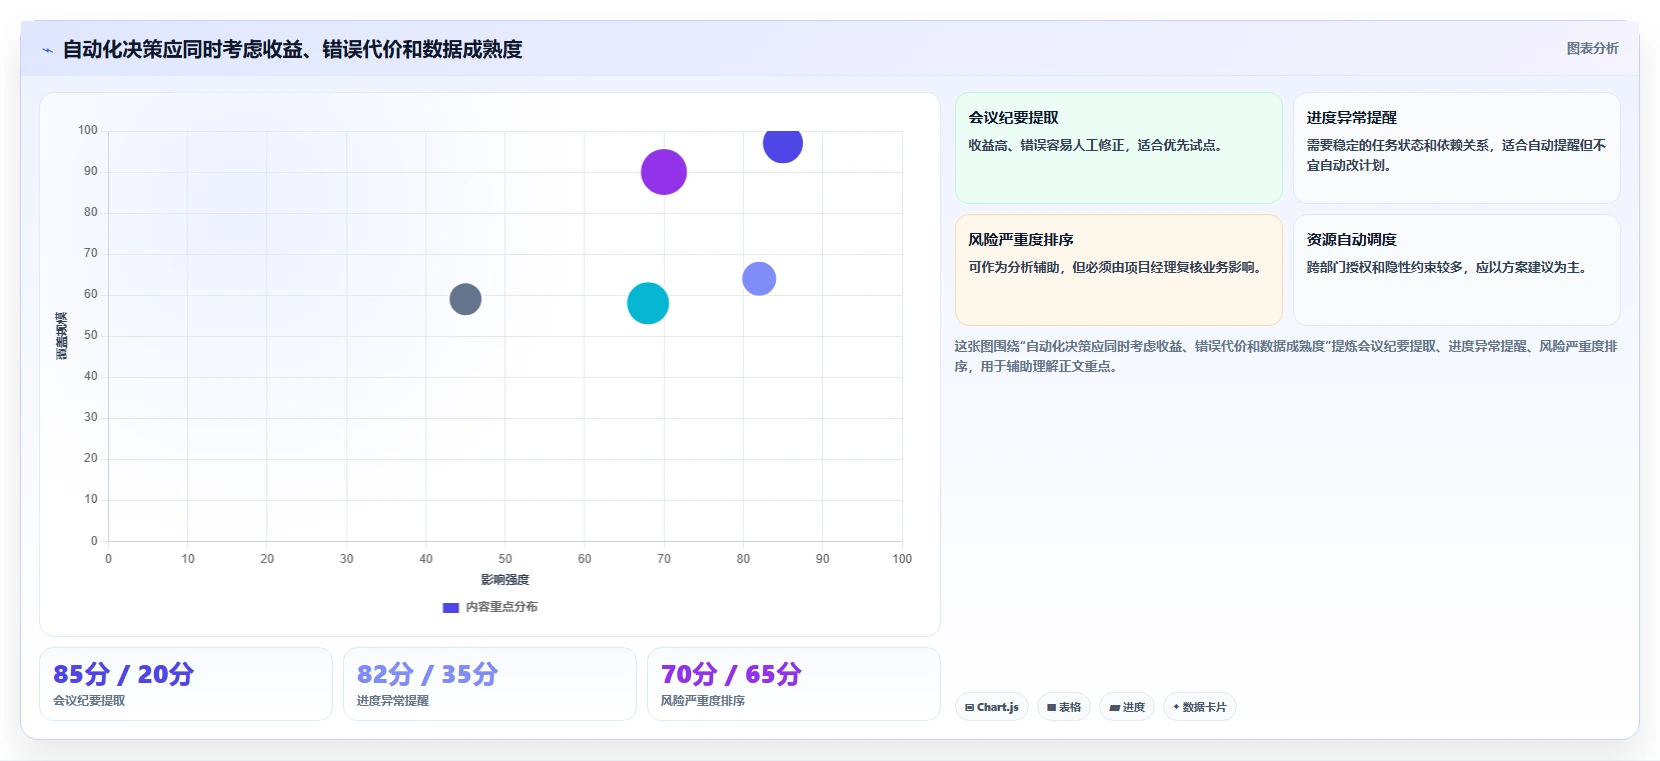Click the 会议纪要提取 label under 85分

[89, 701]
